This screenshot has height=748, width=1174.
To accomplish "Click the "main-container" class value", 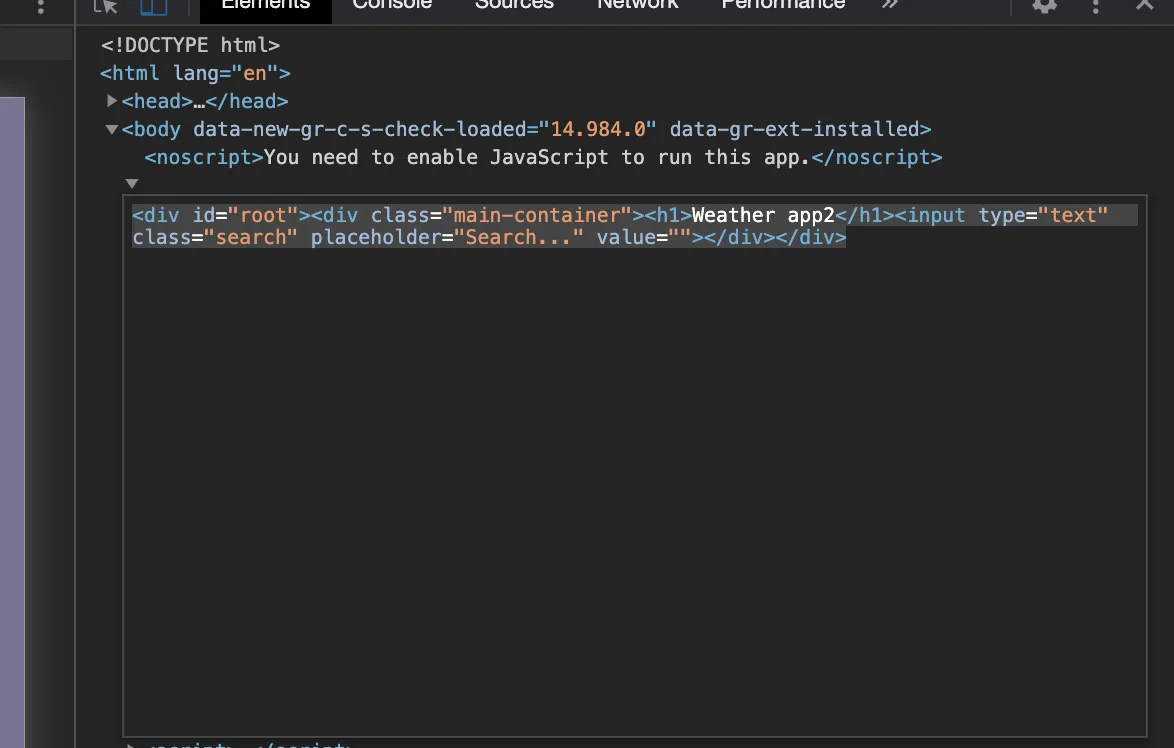I will 537,216.
